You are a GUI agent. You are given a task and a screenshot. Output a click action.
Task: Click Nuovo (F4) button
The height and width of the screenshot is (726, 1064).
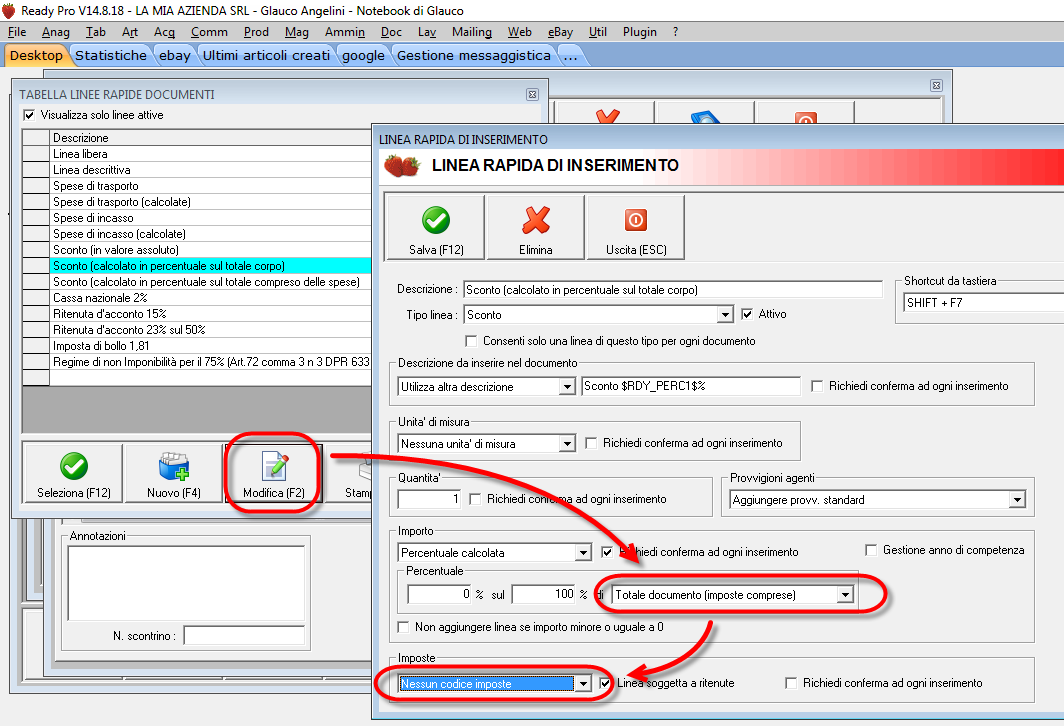174,473
